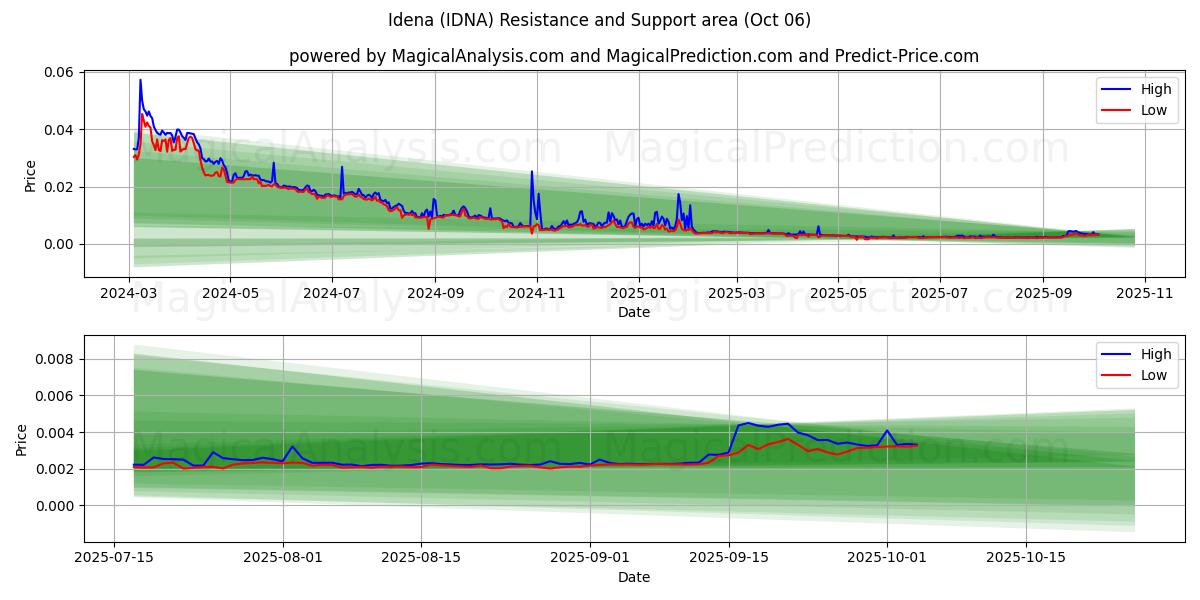The image size is (1200, 600).
Task: Click the 2025-01 date tick on top chart
Action: click(638, 295)
